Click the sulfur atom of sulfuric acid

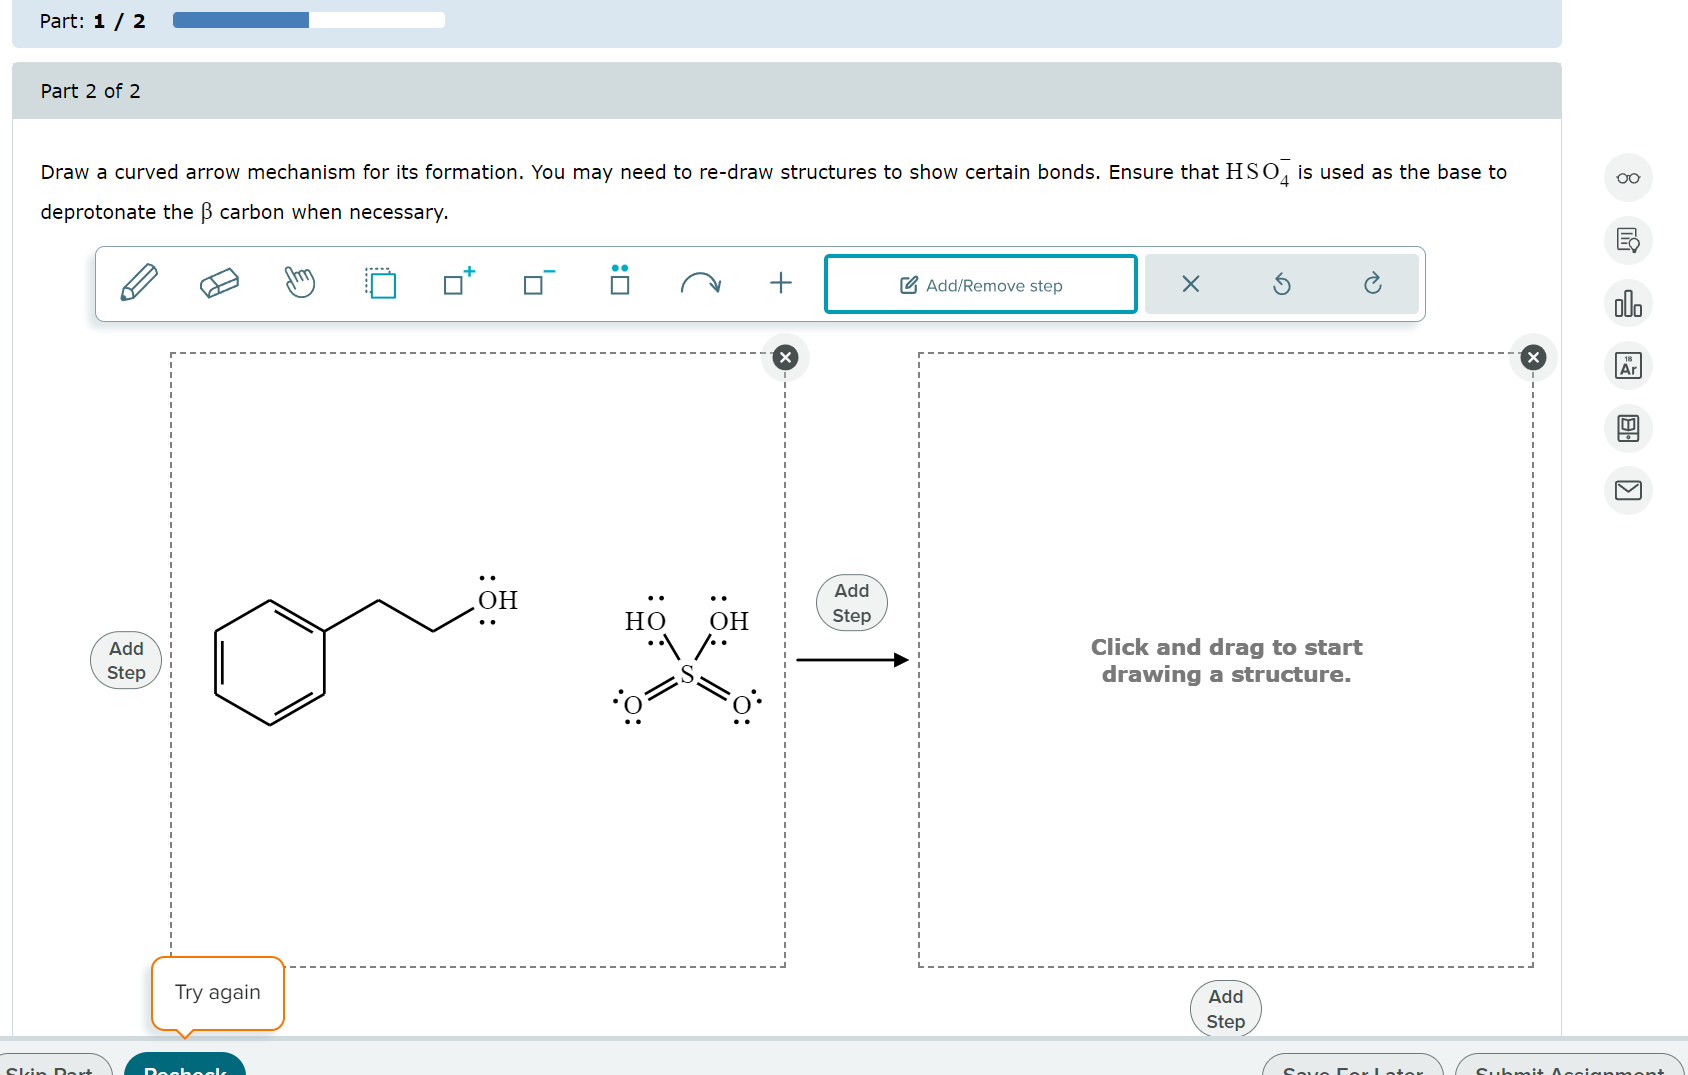687,675
